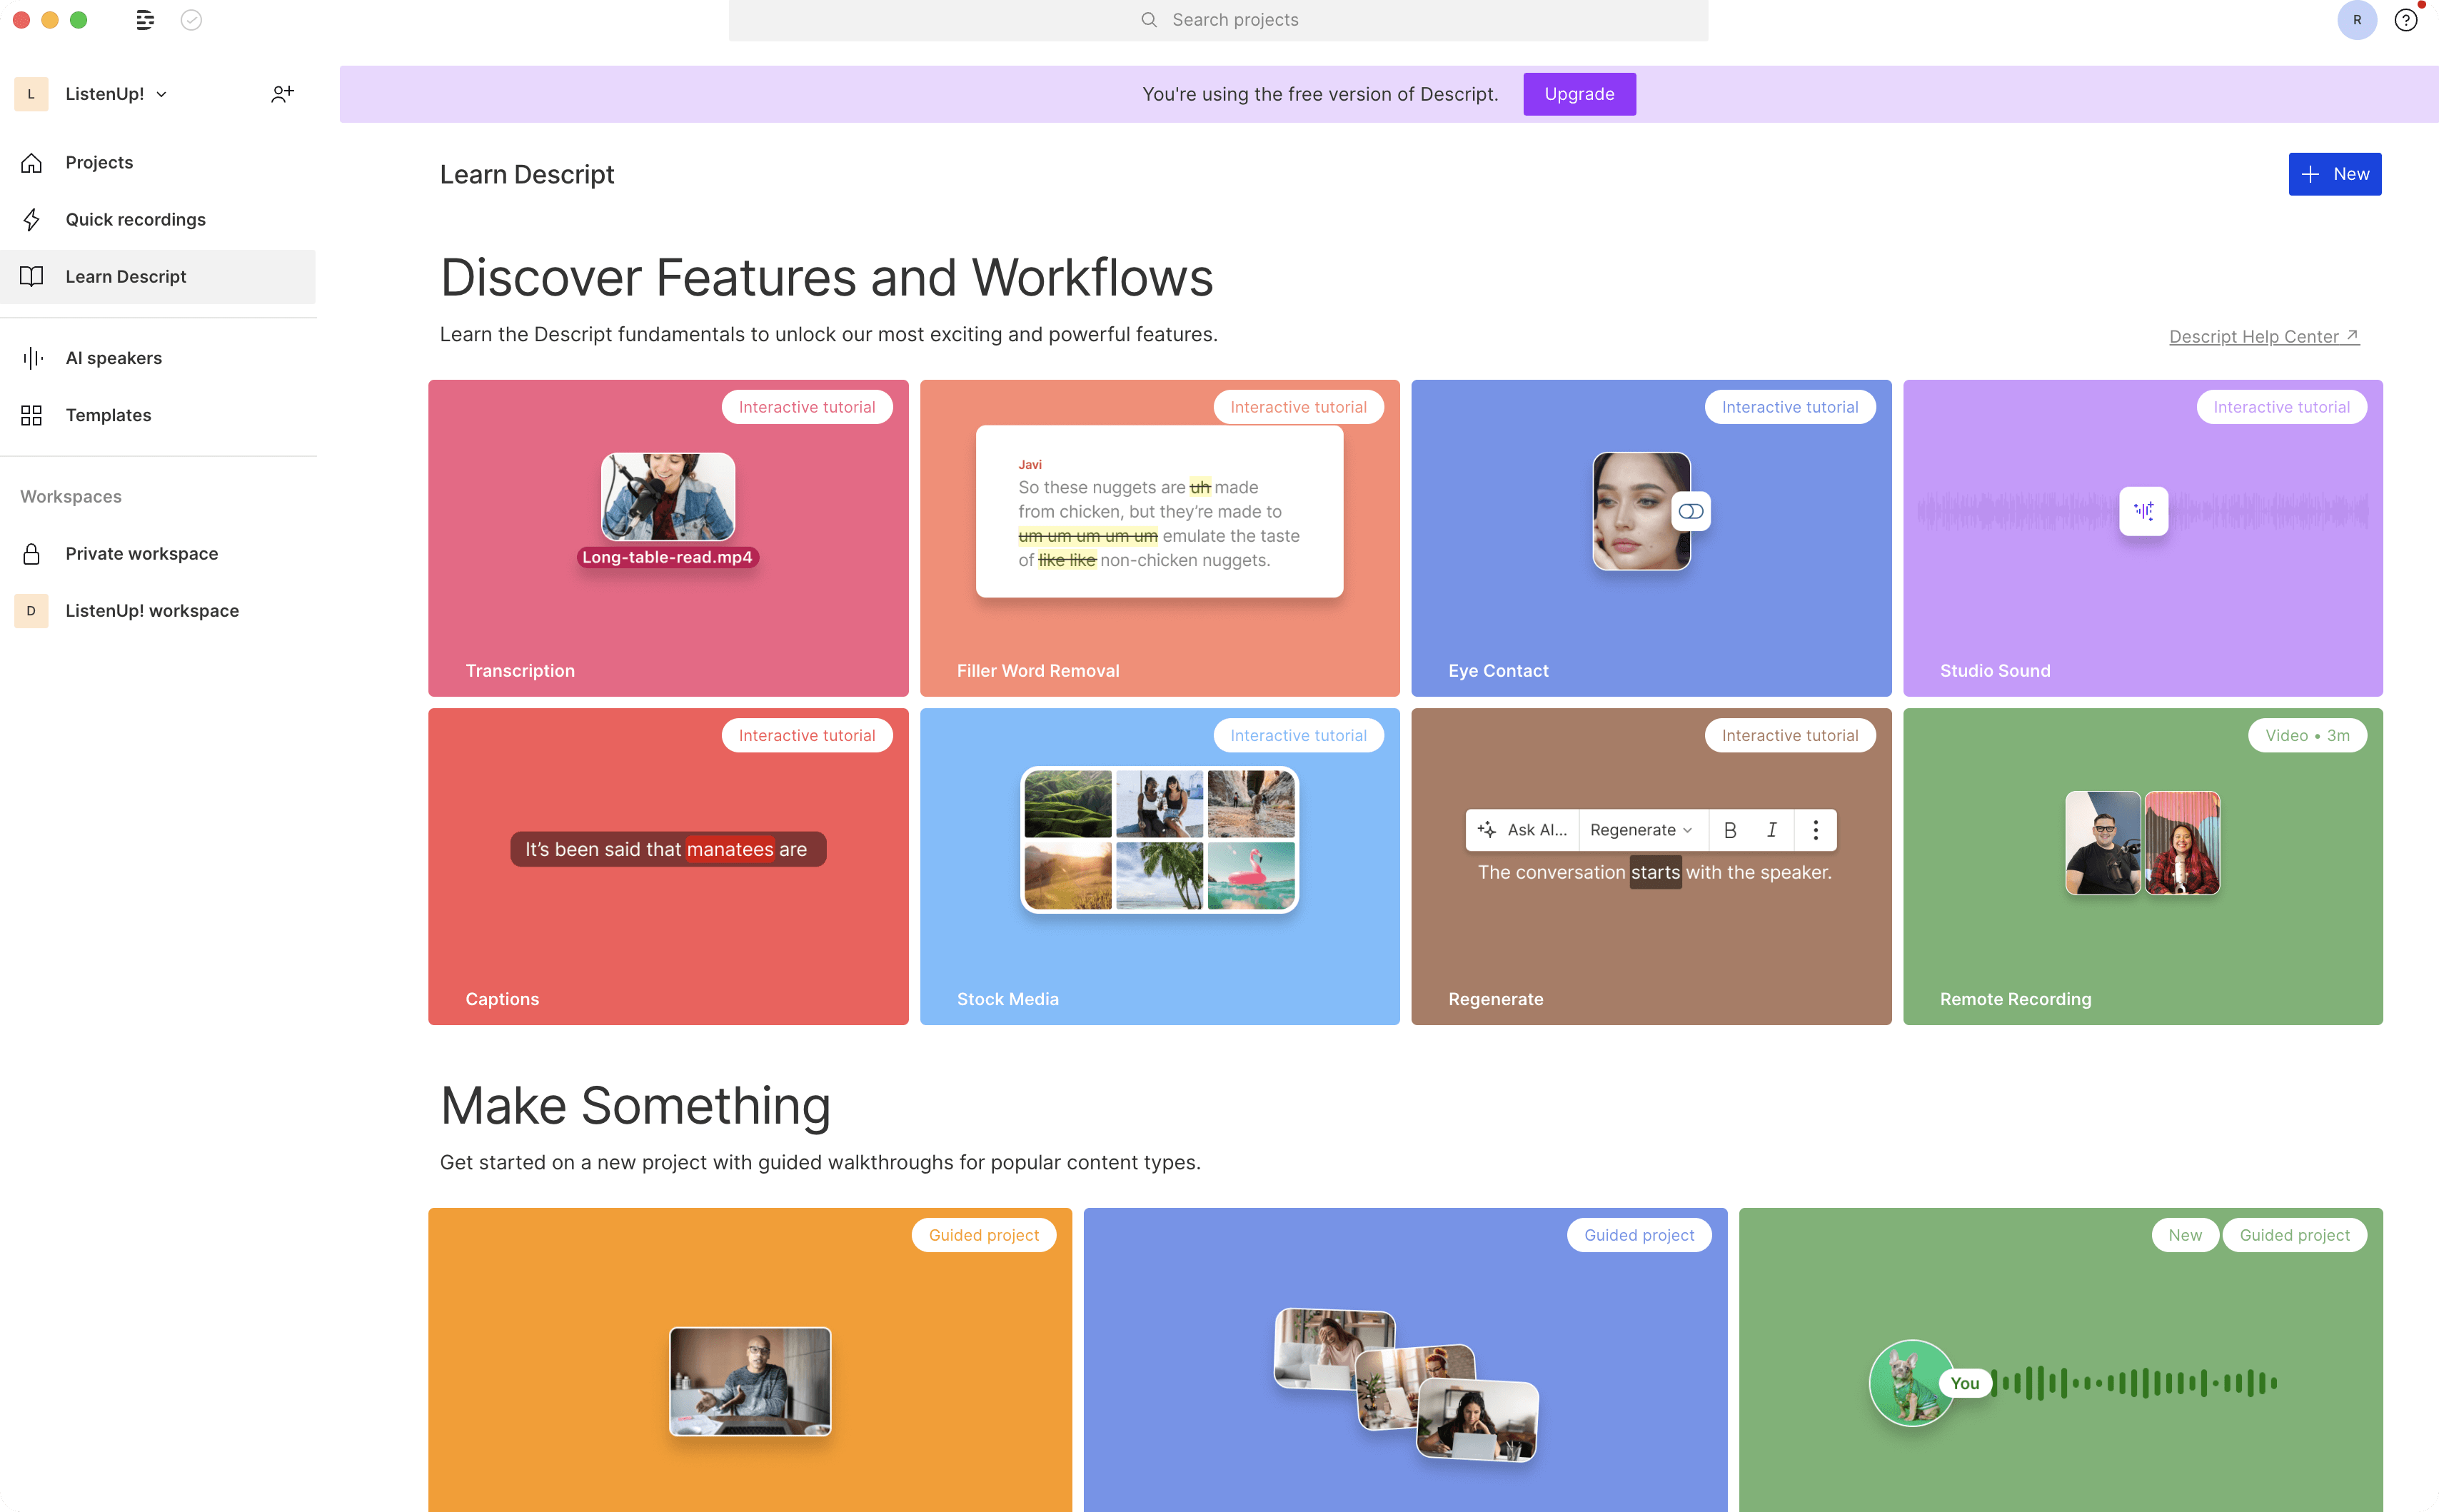Open the blue guided project card
The image size is (2439, 1512).
[x=1405, y=1360]
